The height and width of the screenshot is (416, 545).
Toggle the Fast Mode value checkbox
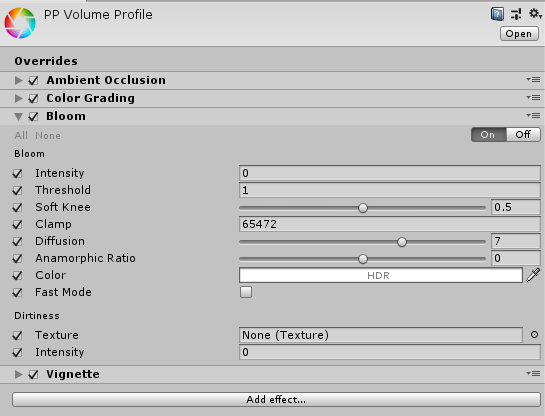(x=246, y=292)
